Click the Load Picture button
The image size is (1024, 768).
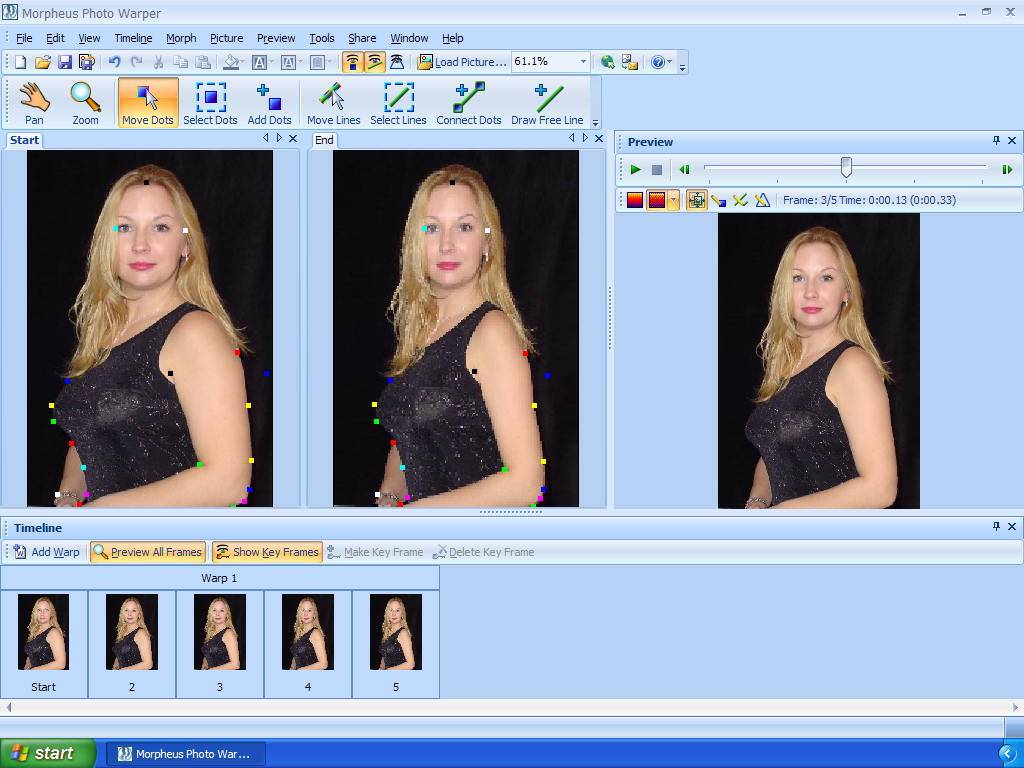tap(462, 62)
